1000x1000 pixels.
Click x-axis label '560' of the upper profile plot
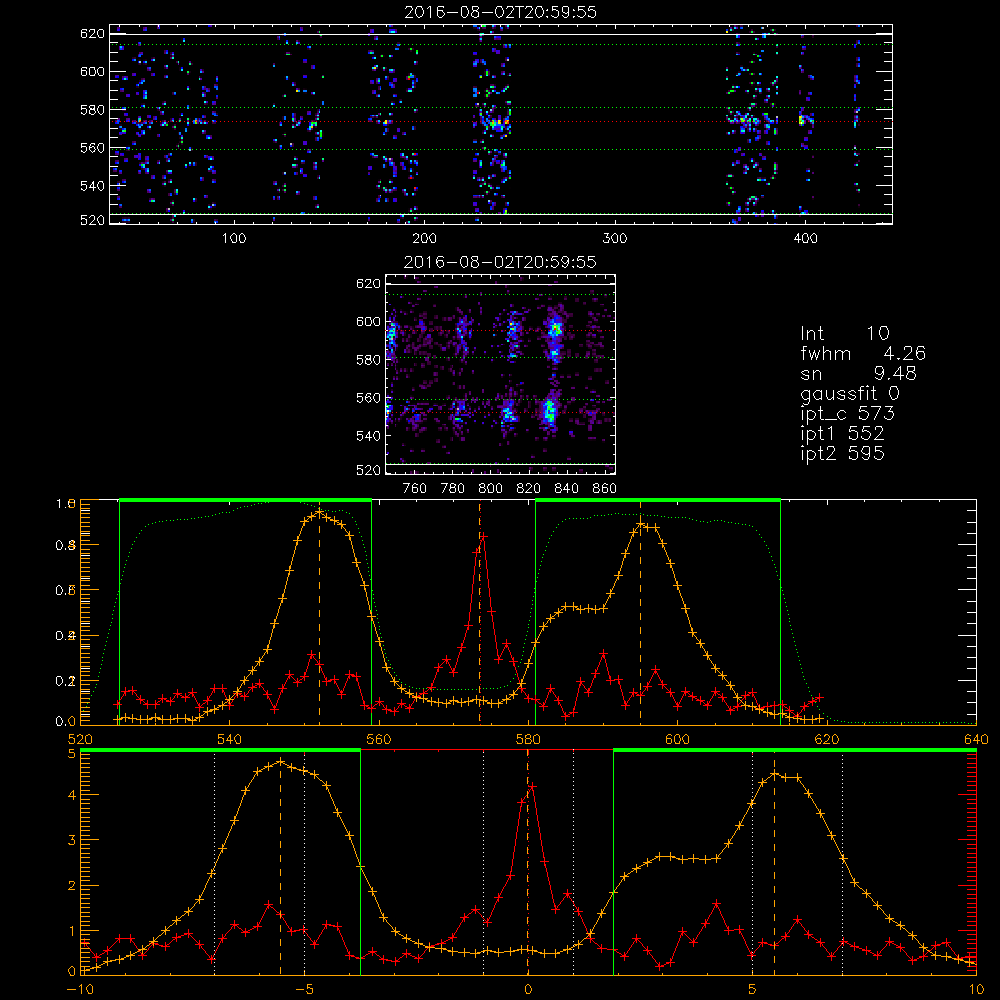click(379, 740)
